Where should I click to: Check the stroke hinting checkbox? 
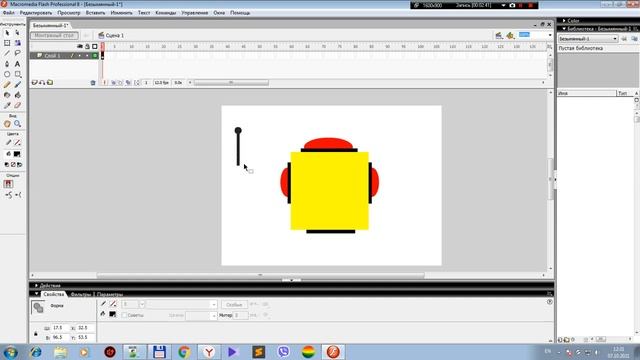[125, 315]
